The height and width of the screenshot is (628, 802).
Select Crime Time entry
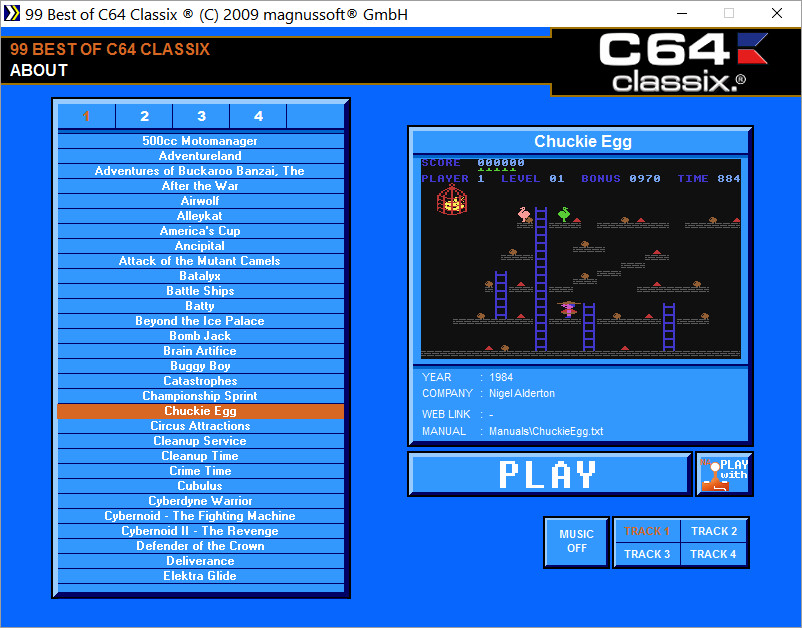click(200, 470)
